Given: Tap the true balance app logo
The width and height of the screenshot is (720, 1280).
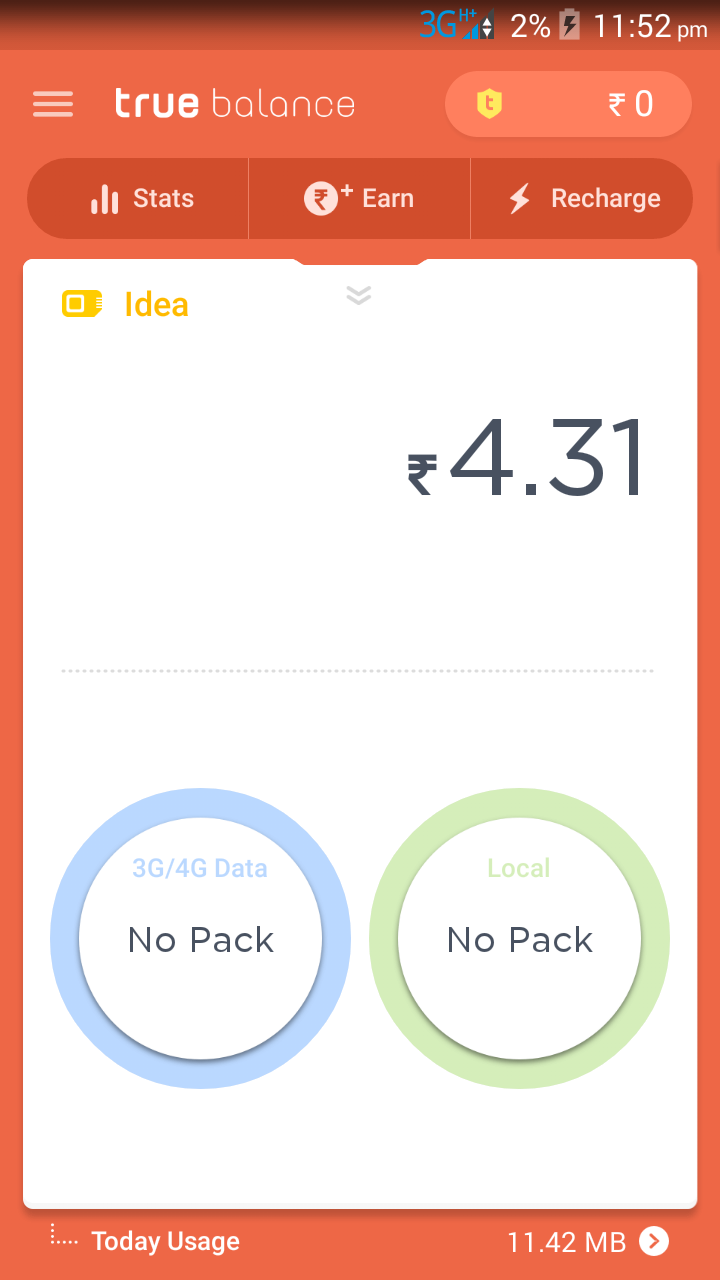Looking at the screenshot, I should (x=235, y=104).
